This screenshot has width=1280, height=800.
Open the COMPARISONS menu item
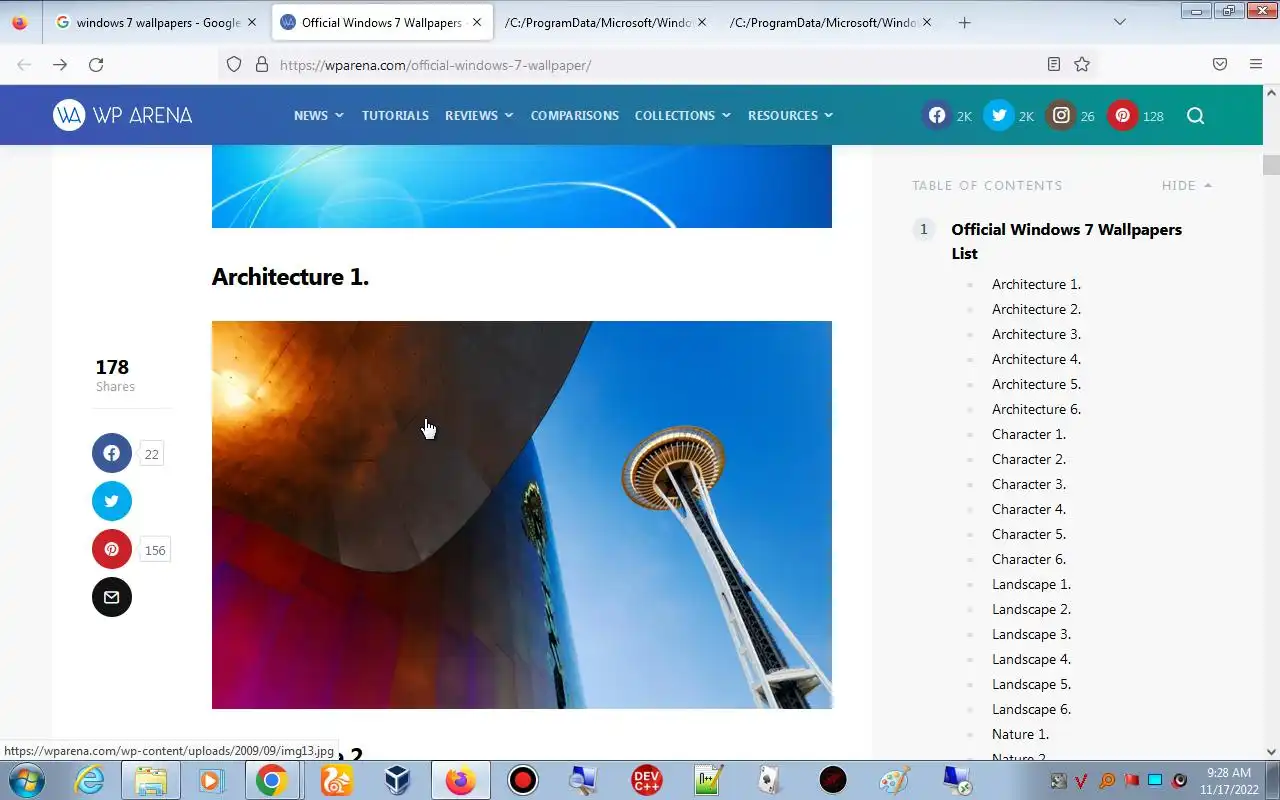574,115
